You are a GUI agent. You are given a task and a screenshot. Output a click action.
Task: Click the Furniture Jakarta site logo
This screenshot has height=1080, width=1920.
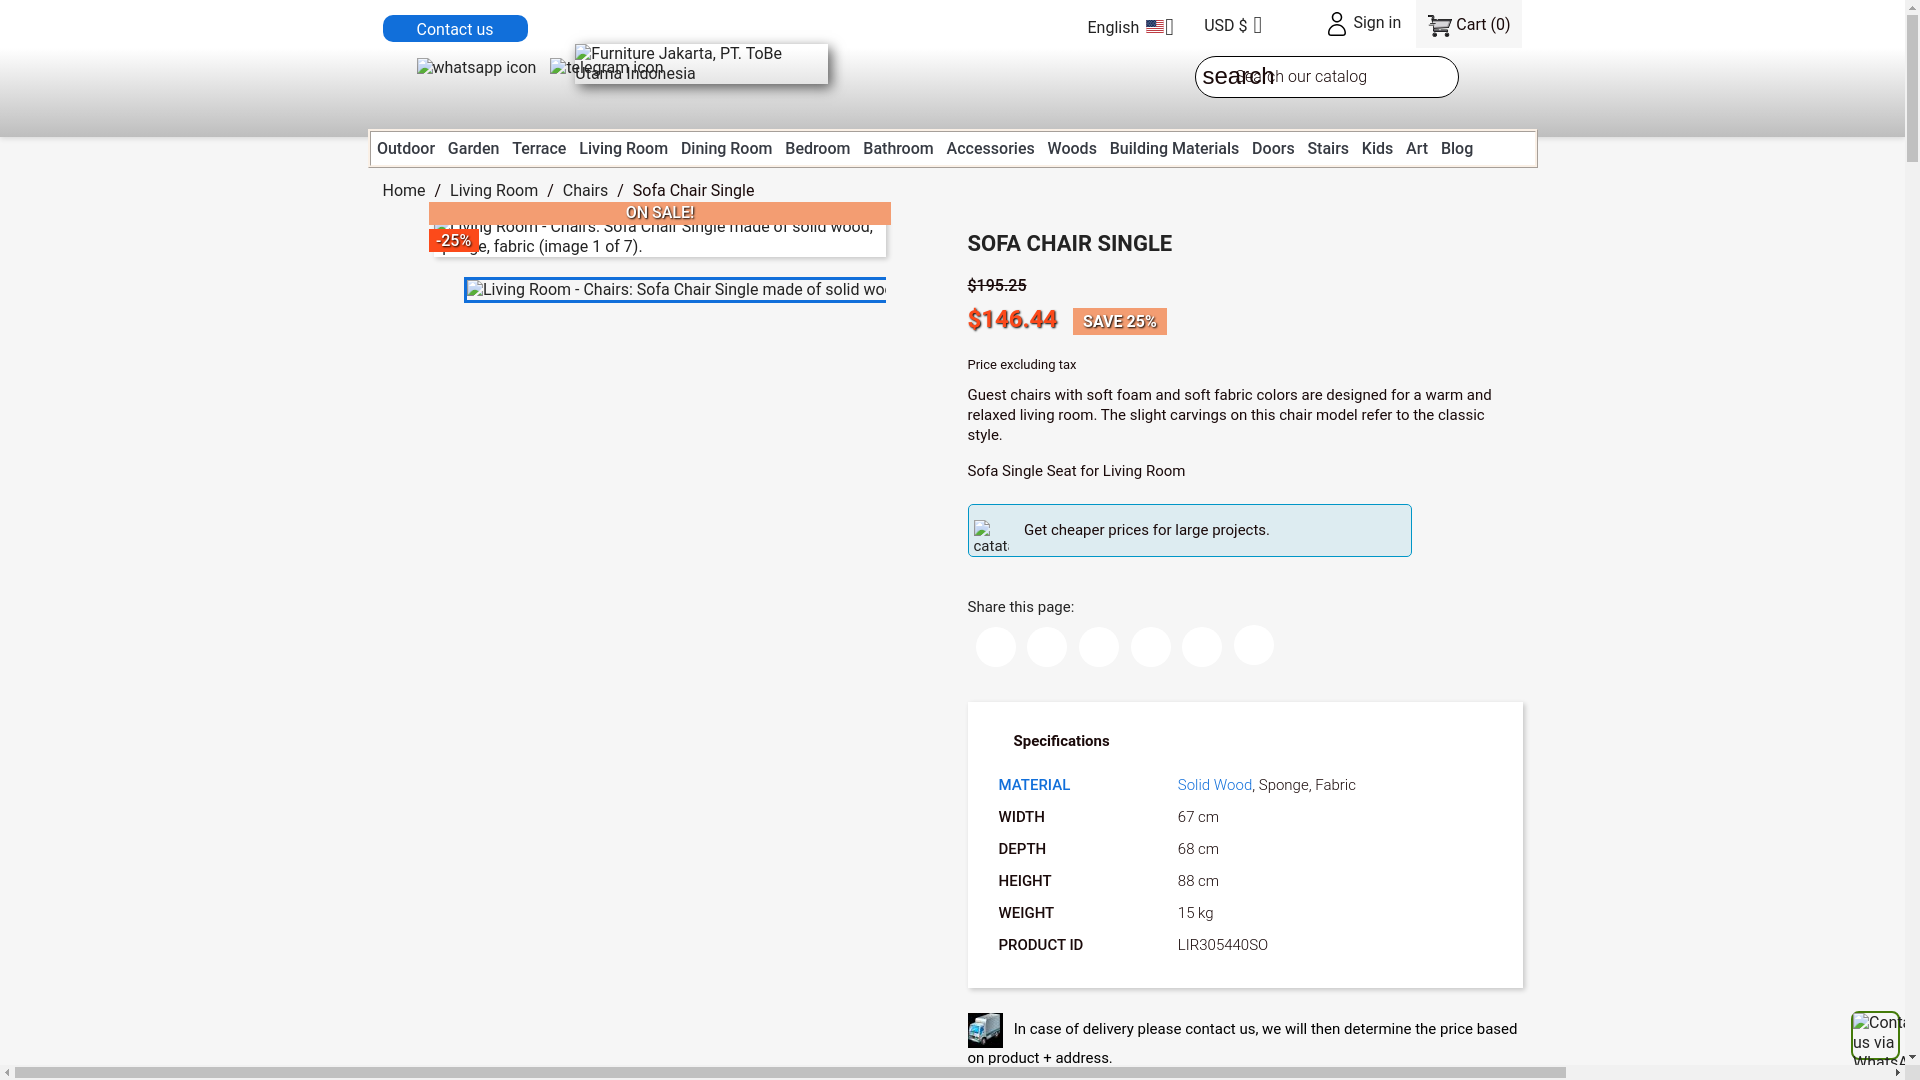701,64
